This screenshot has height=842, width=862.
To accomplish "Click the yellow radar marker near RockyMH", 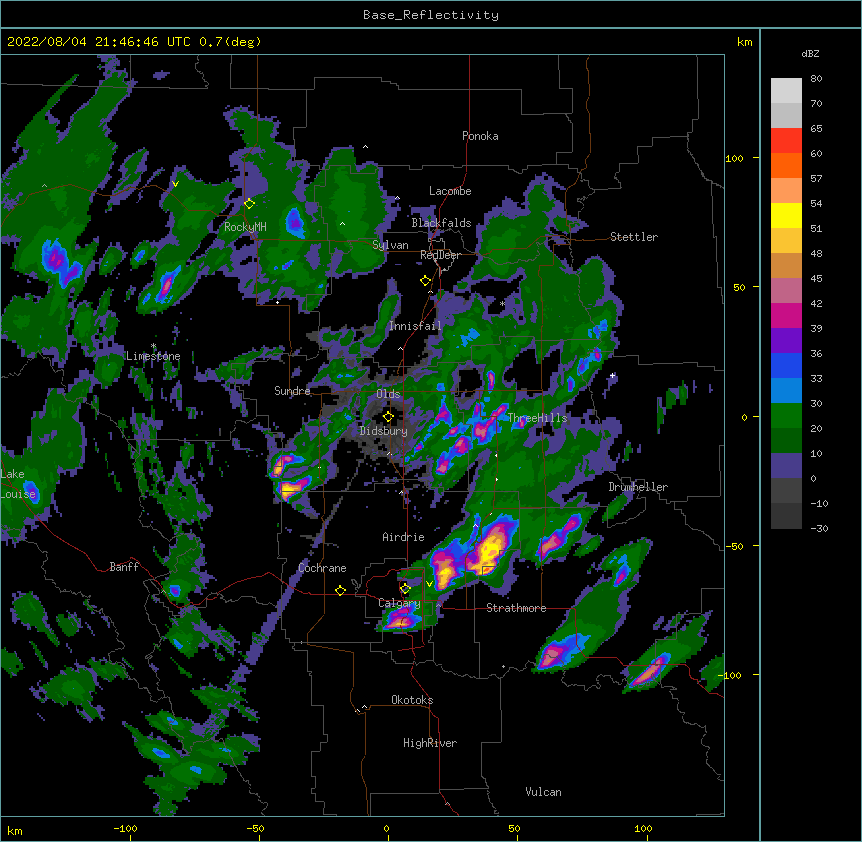I will point(250,204).
